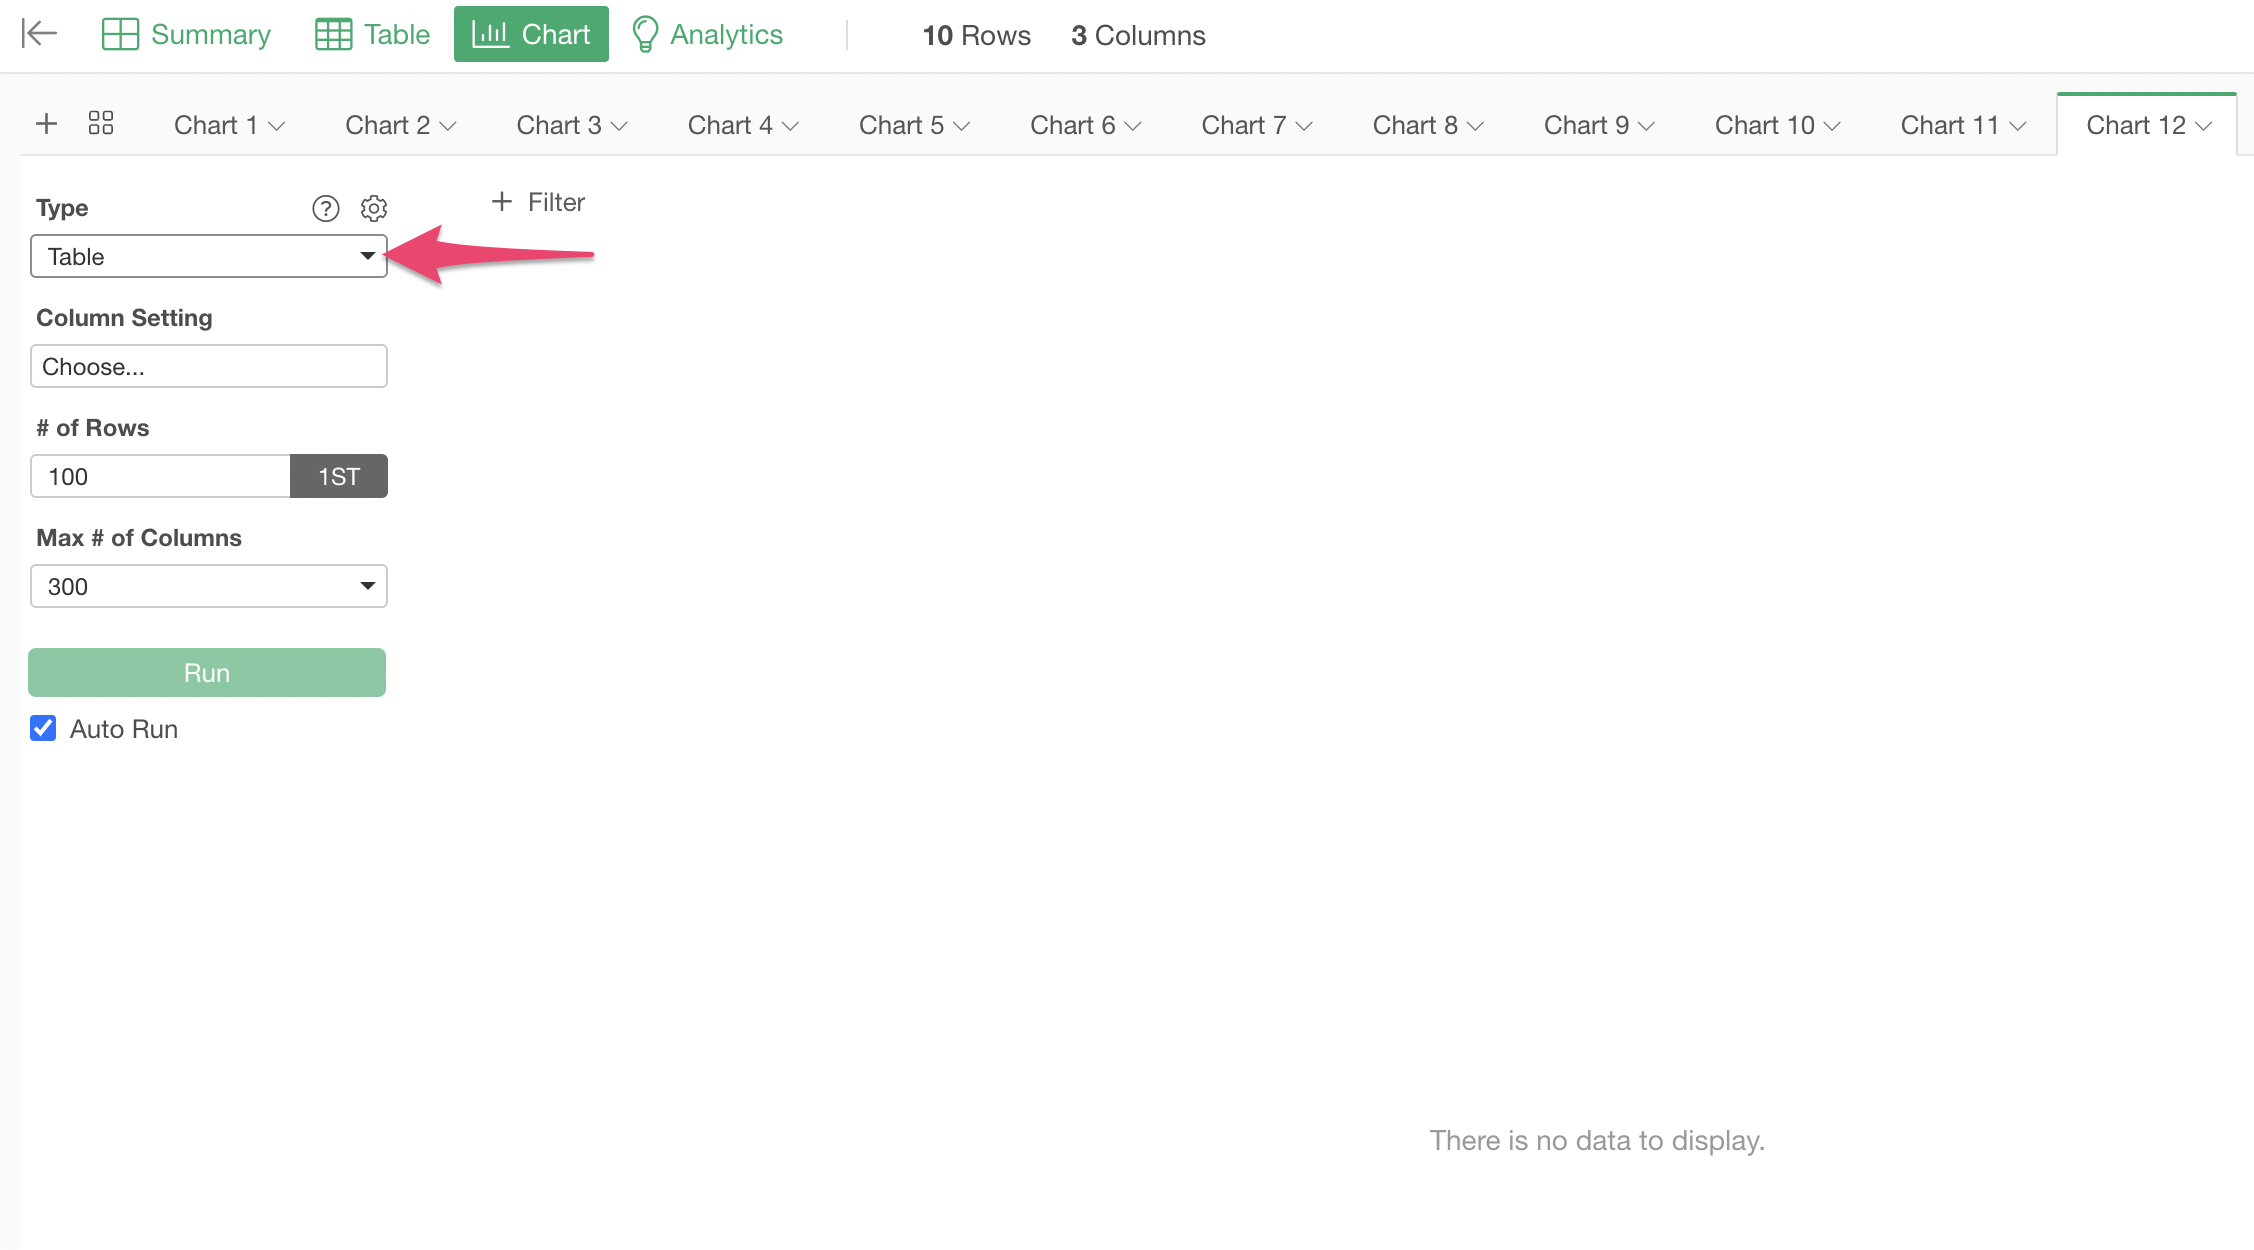Open Column Setting Choose field
Viewport: 2254px width, 1250px height.
click(x=208, y=367)
